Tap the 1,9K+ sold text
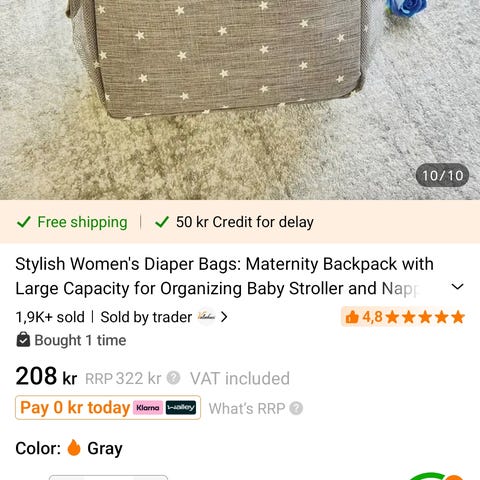 [x=50, y=317]
